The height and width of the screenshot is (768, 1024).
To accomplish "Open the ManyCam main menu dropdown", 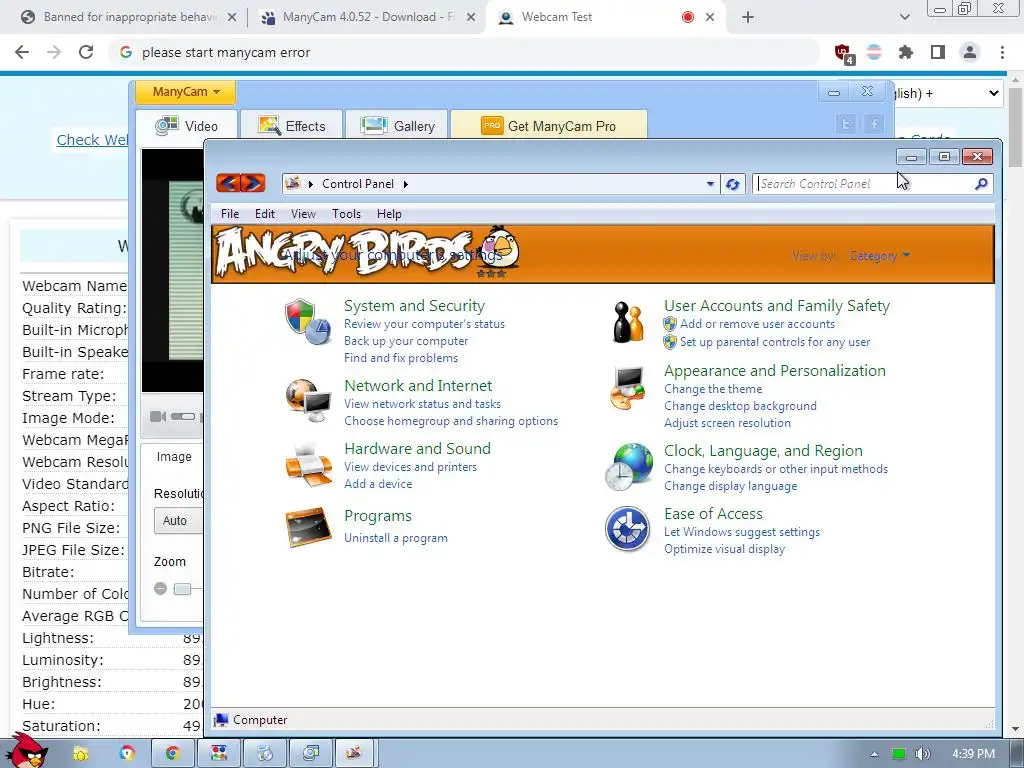I will (x=186, y=92).
